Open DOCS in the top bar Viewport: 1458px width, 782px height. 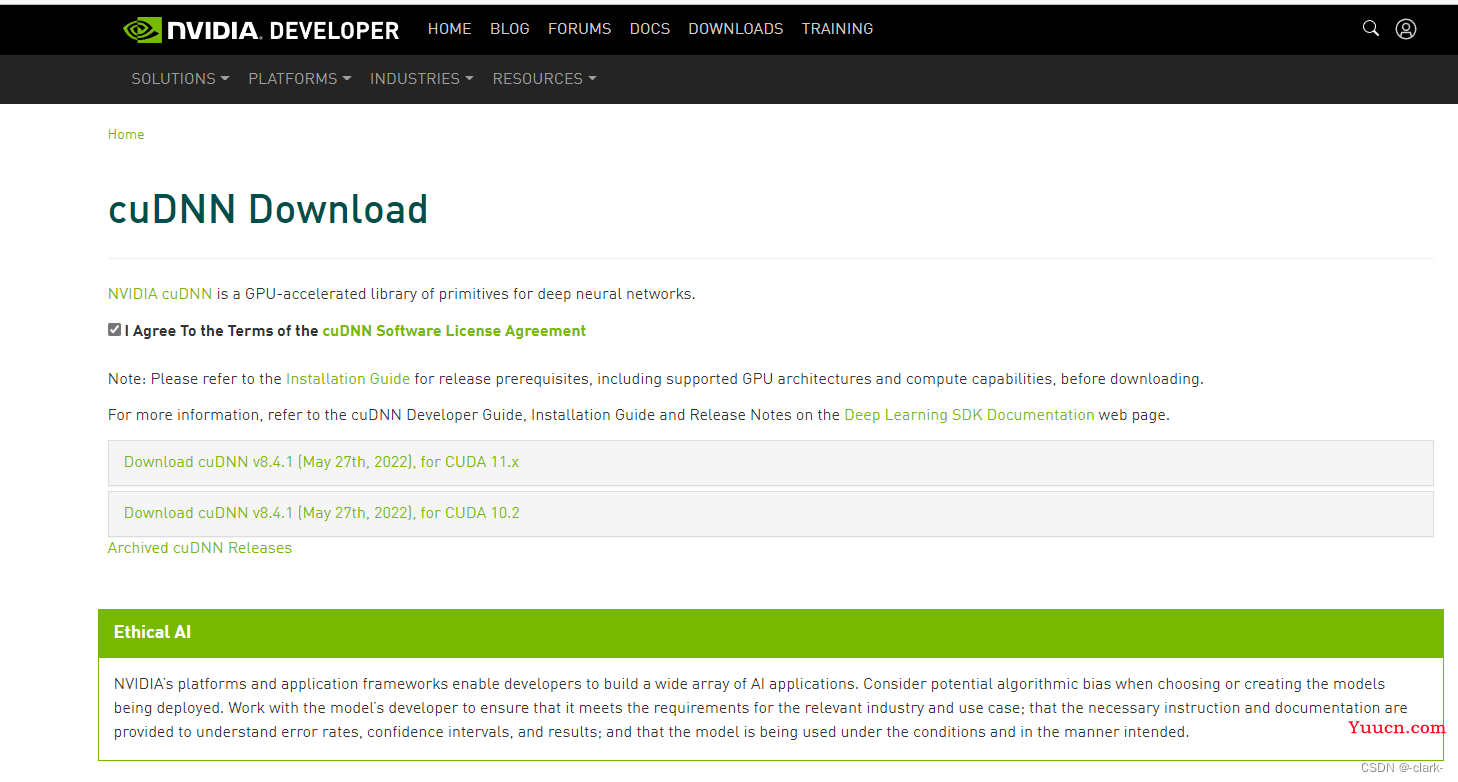click(x=650, y=29)
